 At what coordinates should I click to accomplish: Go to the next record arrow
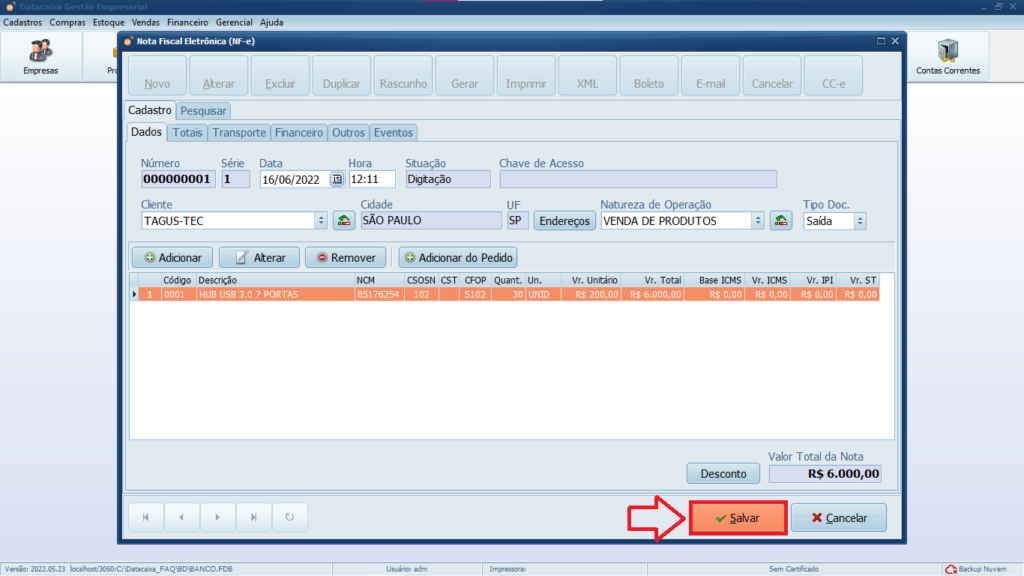pos(217,517)
